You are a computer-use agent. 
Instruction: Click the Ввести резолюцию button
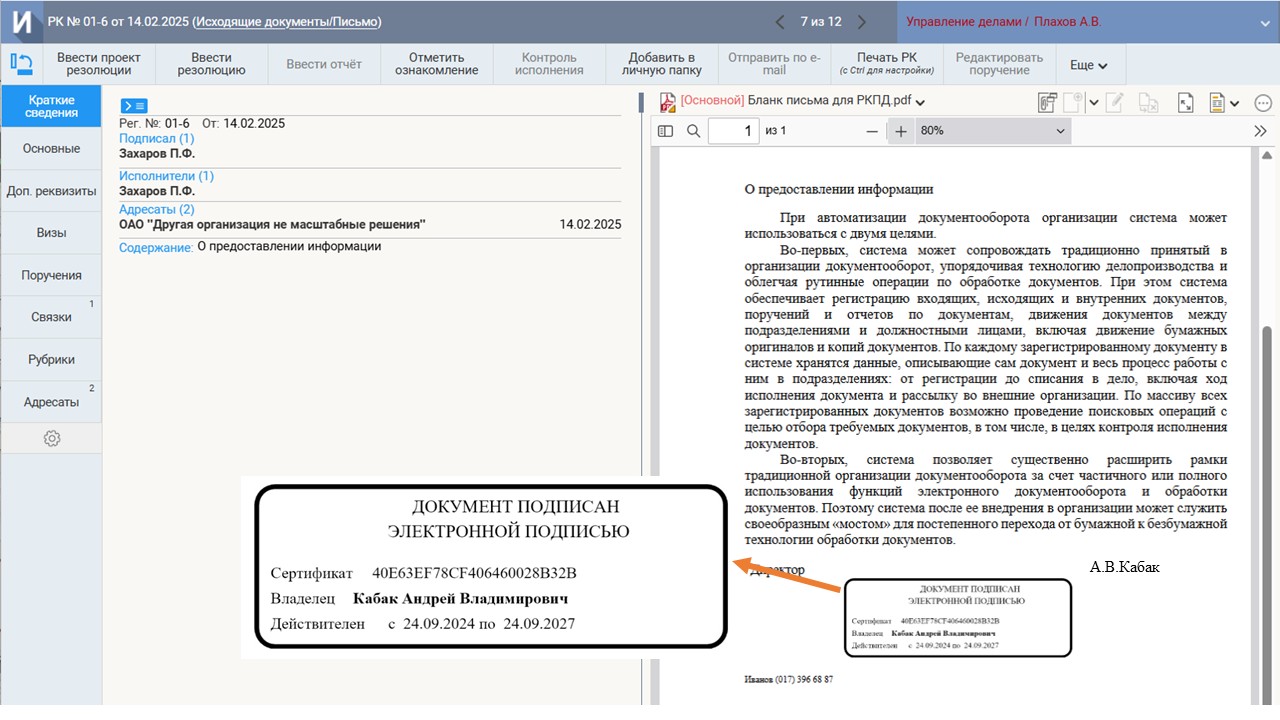211,64
